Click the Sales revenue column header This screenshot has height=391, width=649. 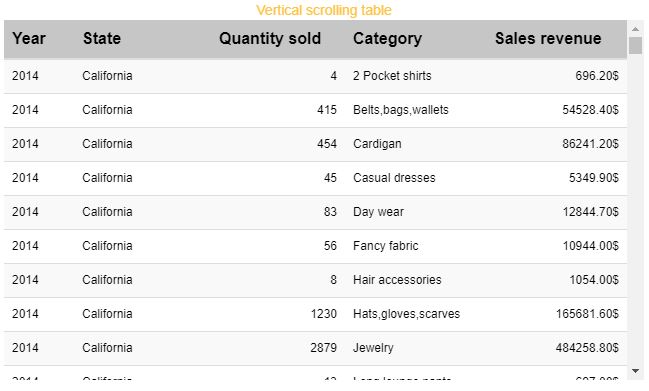coord(548,38)
